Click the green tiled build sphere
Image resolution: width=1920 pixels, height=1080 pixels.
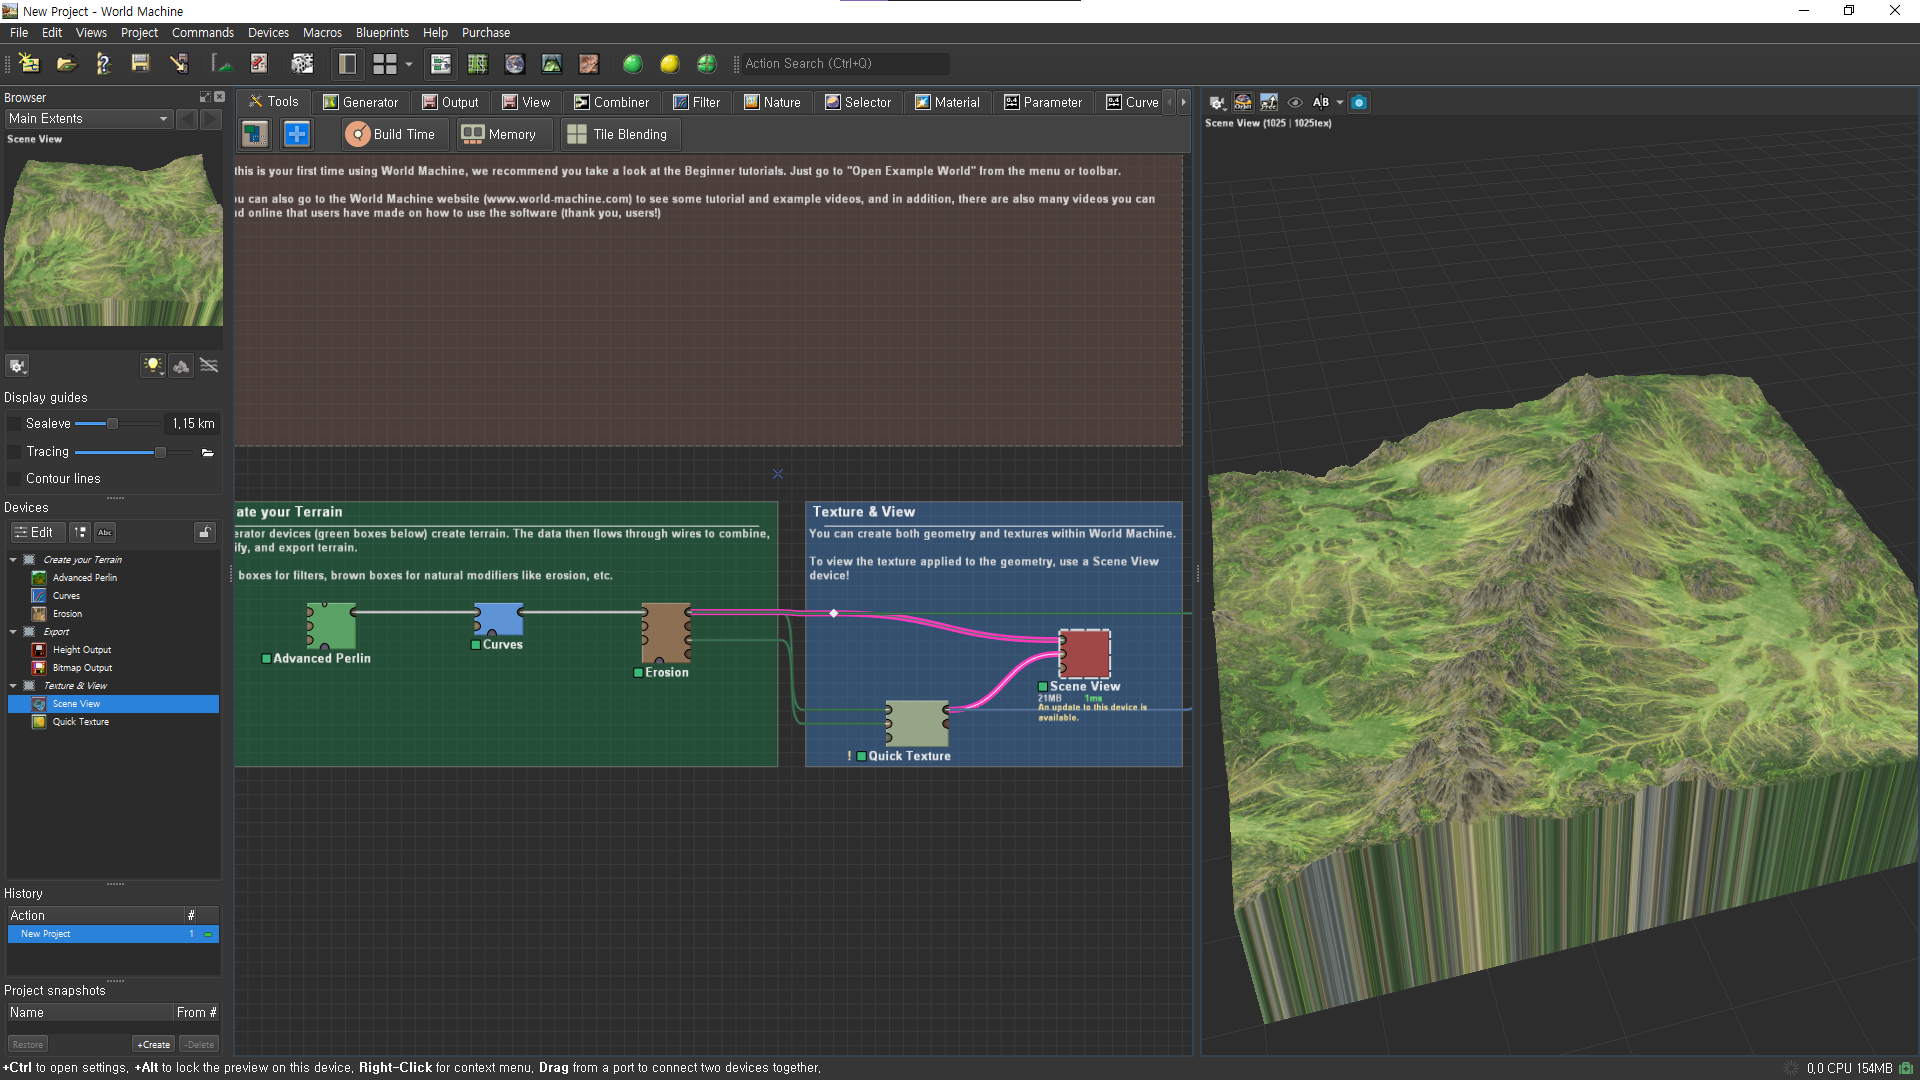707,64
